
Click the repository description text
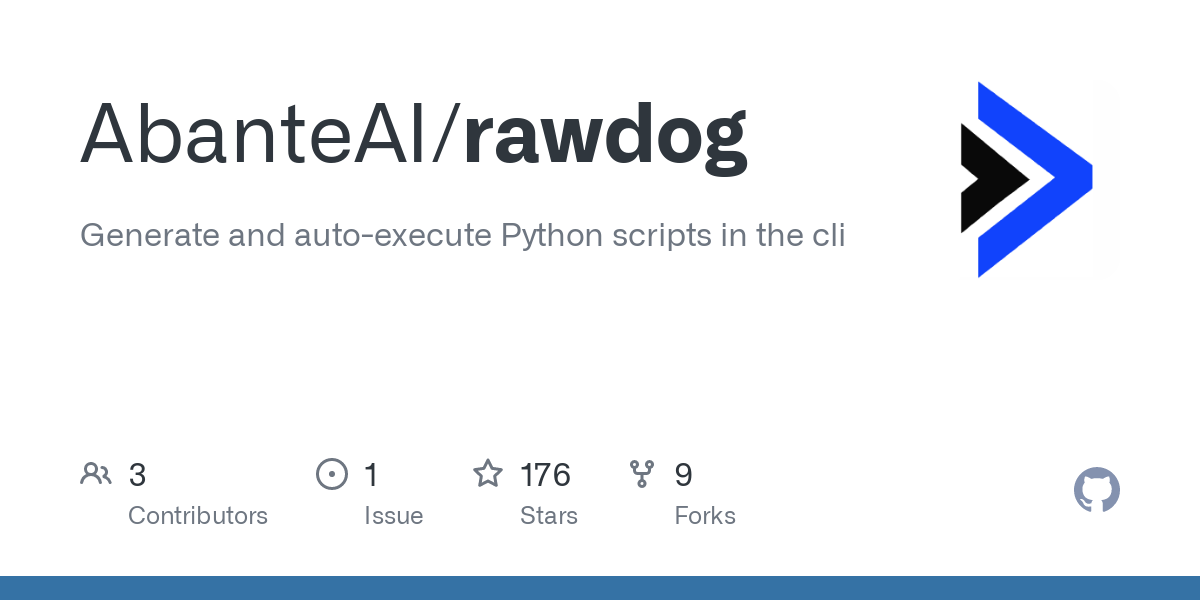[x=463, y=236]
